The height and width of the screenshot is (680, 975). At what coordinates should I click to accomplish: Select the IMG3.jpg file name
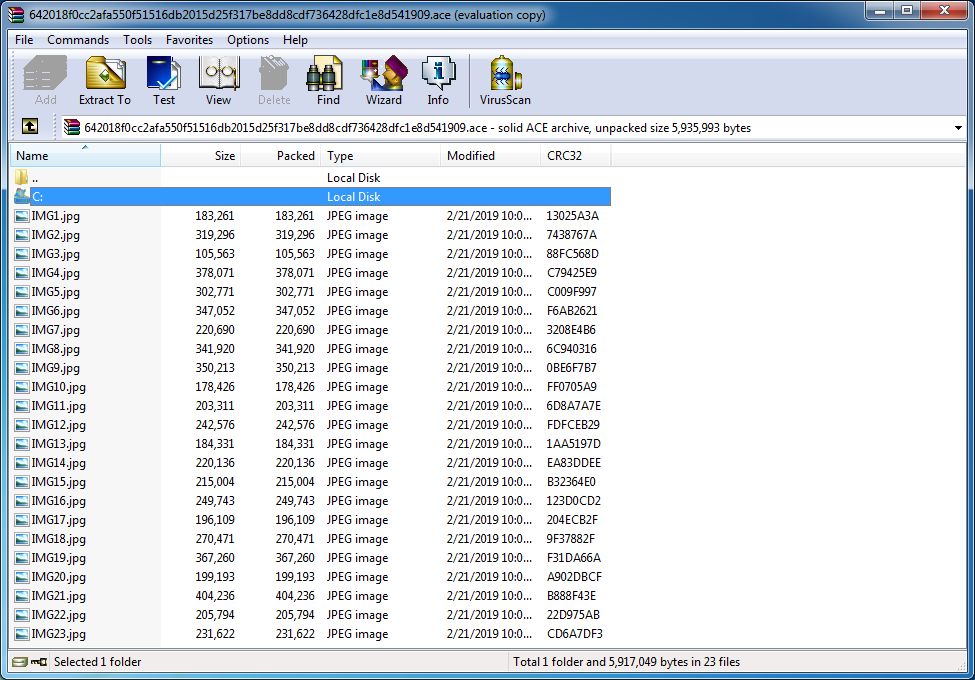55,254
